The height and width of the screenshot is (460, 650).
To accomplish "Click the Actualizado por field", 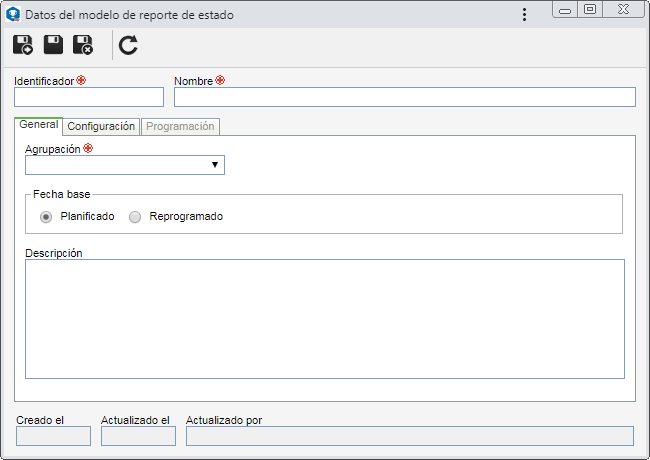I will tap(410, 436).
